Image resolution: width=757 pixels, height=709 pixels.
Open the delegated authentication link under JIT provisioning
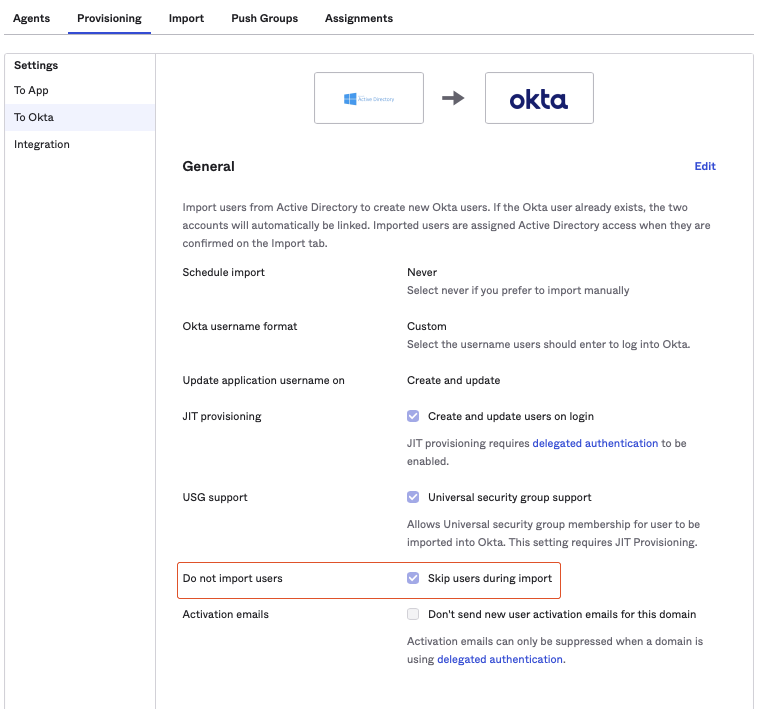click(x=595, y=443)
